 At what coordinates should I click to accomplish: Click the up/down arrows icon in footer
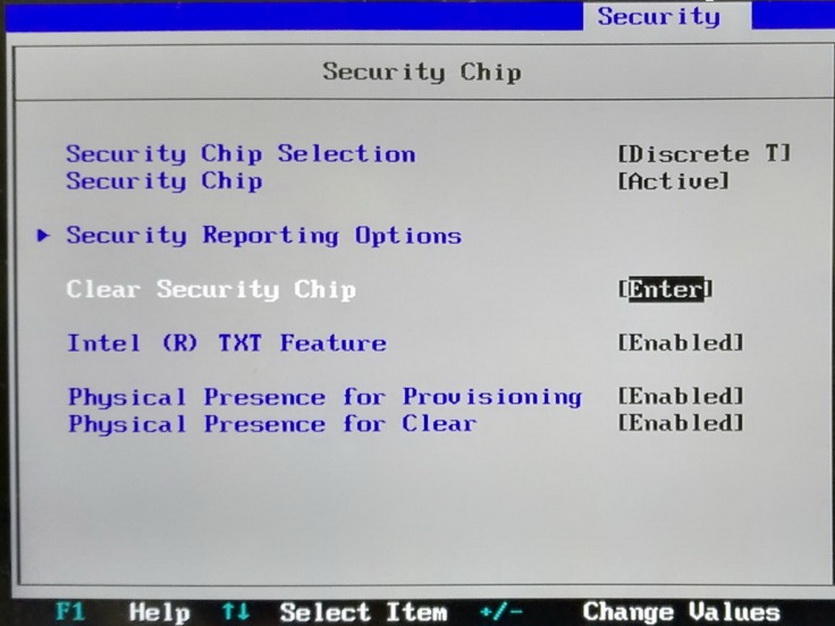coord(235,612)
